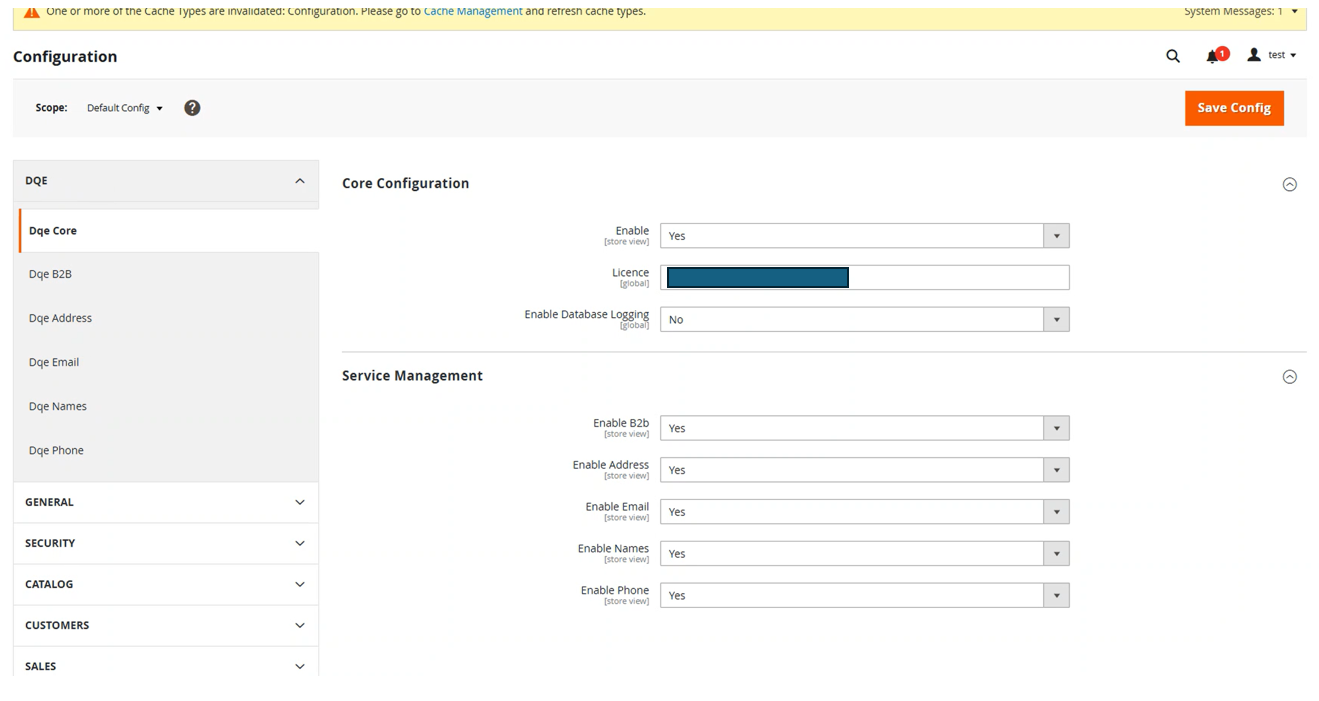Image resolution: width=1319 pixels, height=701 pixels.
Task: Select the Dqe Address menu item
Action: (x=60, y=318)
